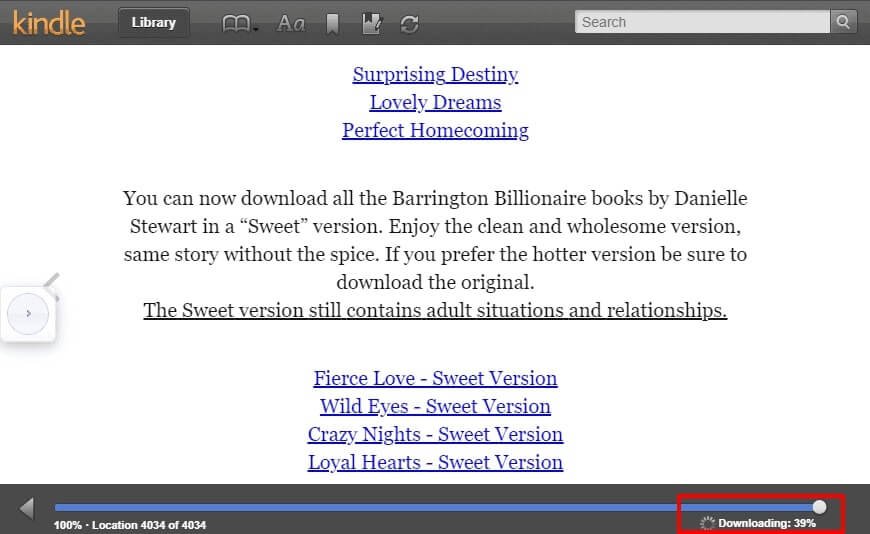Click the magnifier search button
The width and height of the screenshot is (870, 534).
point(843,22)
